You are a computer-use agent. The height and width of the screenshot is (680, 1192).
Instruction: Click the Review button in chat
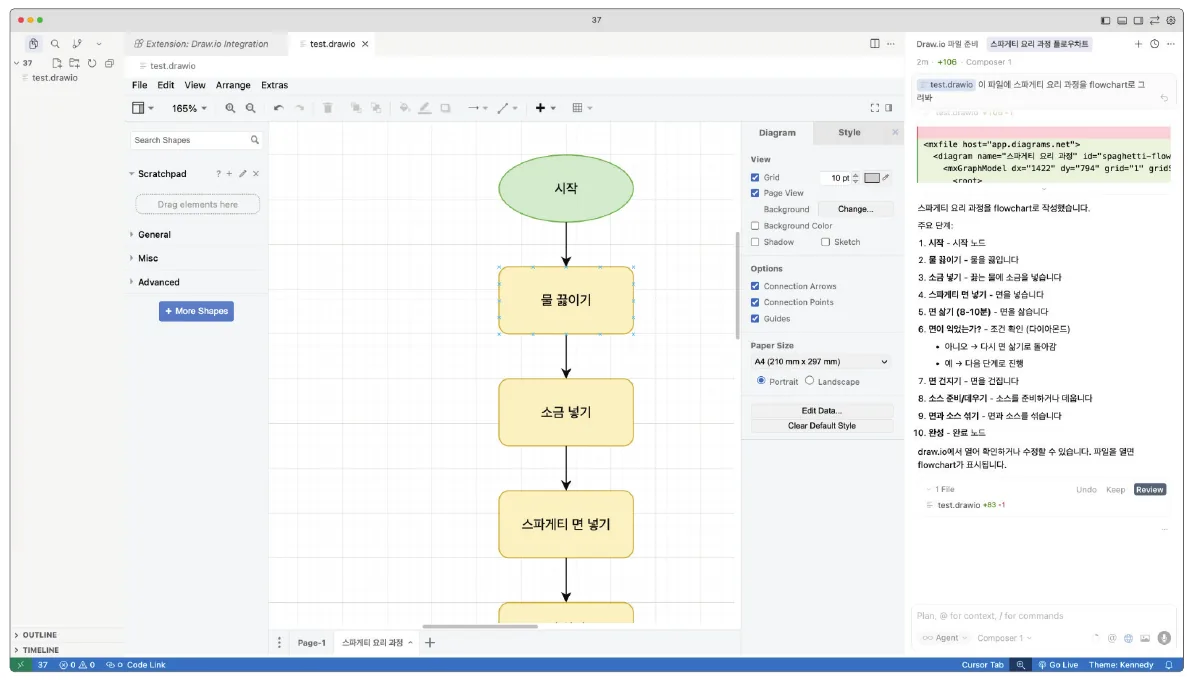(1149, 490)
